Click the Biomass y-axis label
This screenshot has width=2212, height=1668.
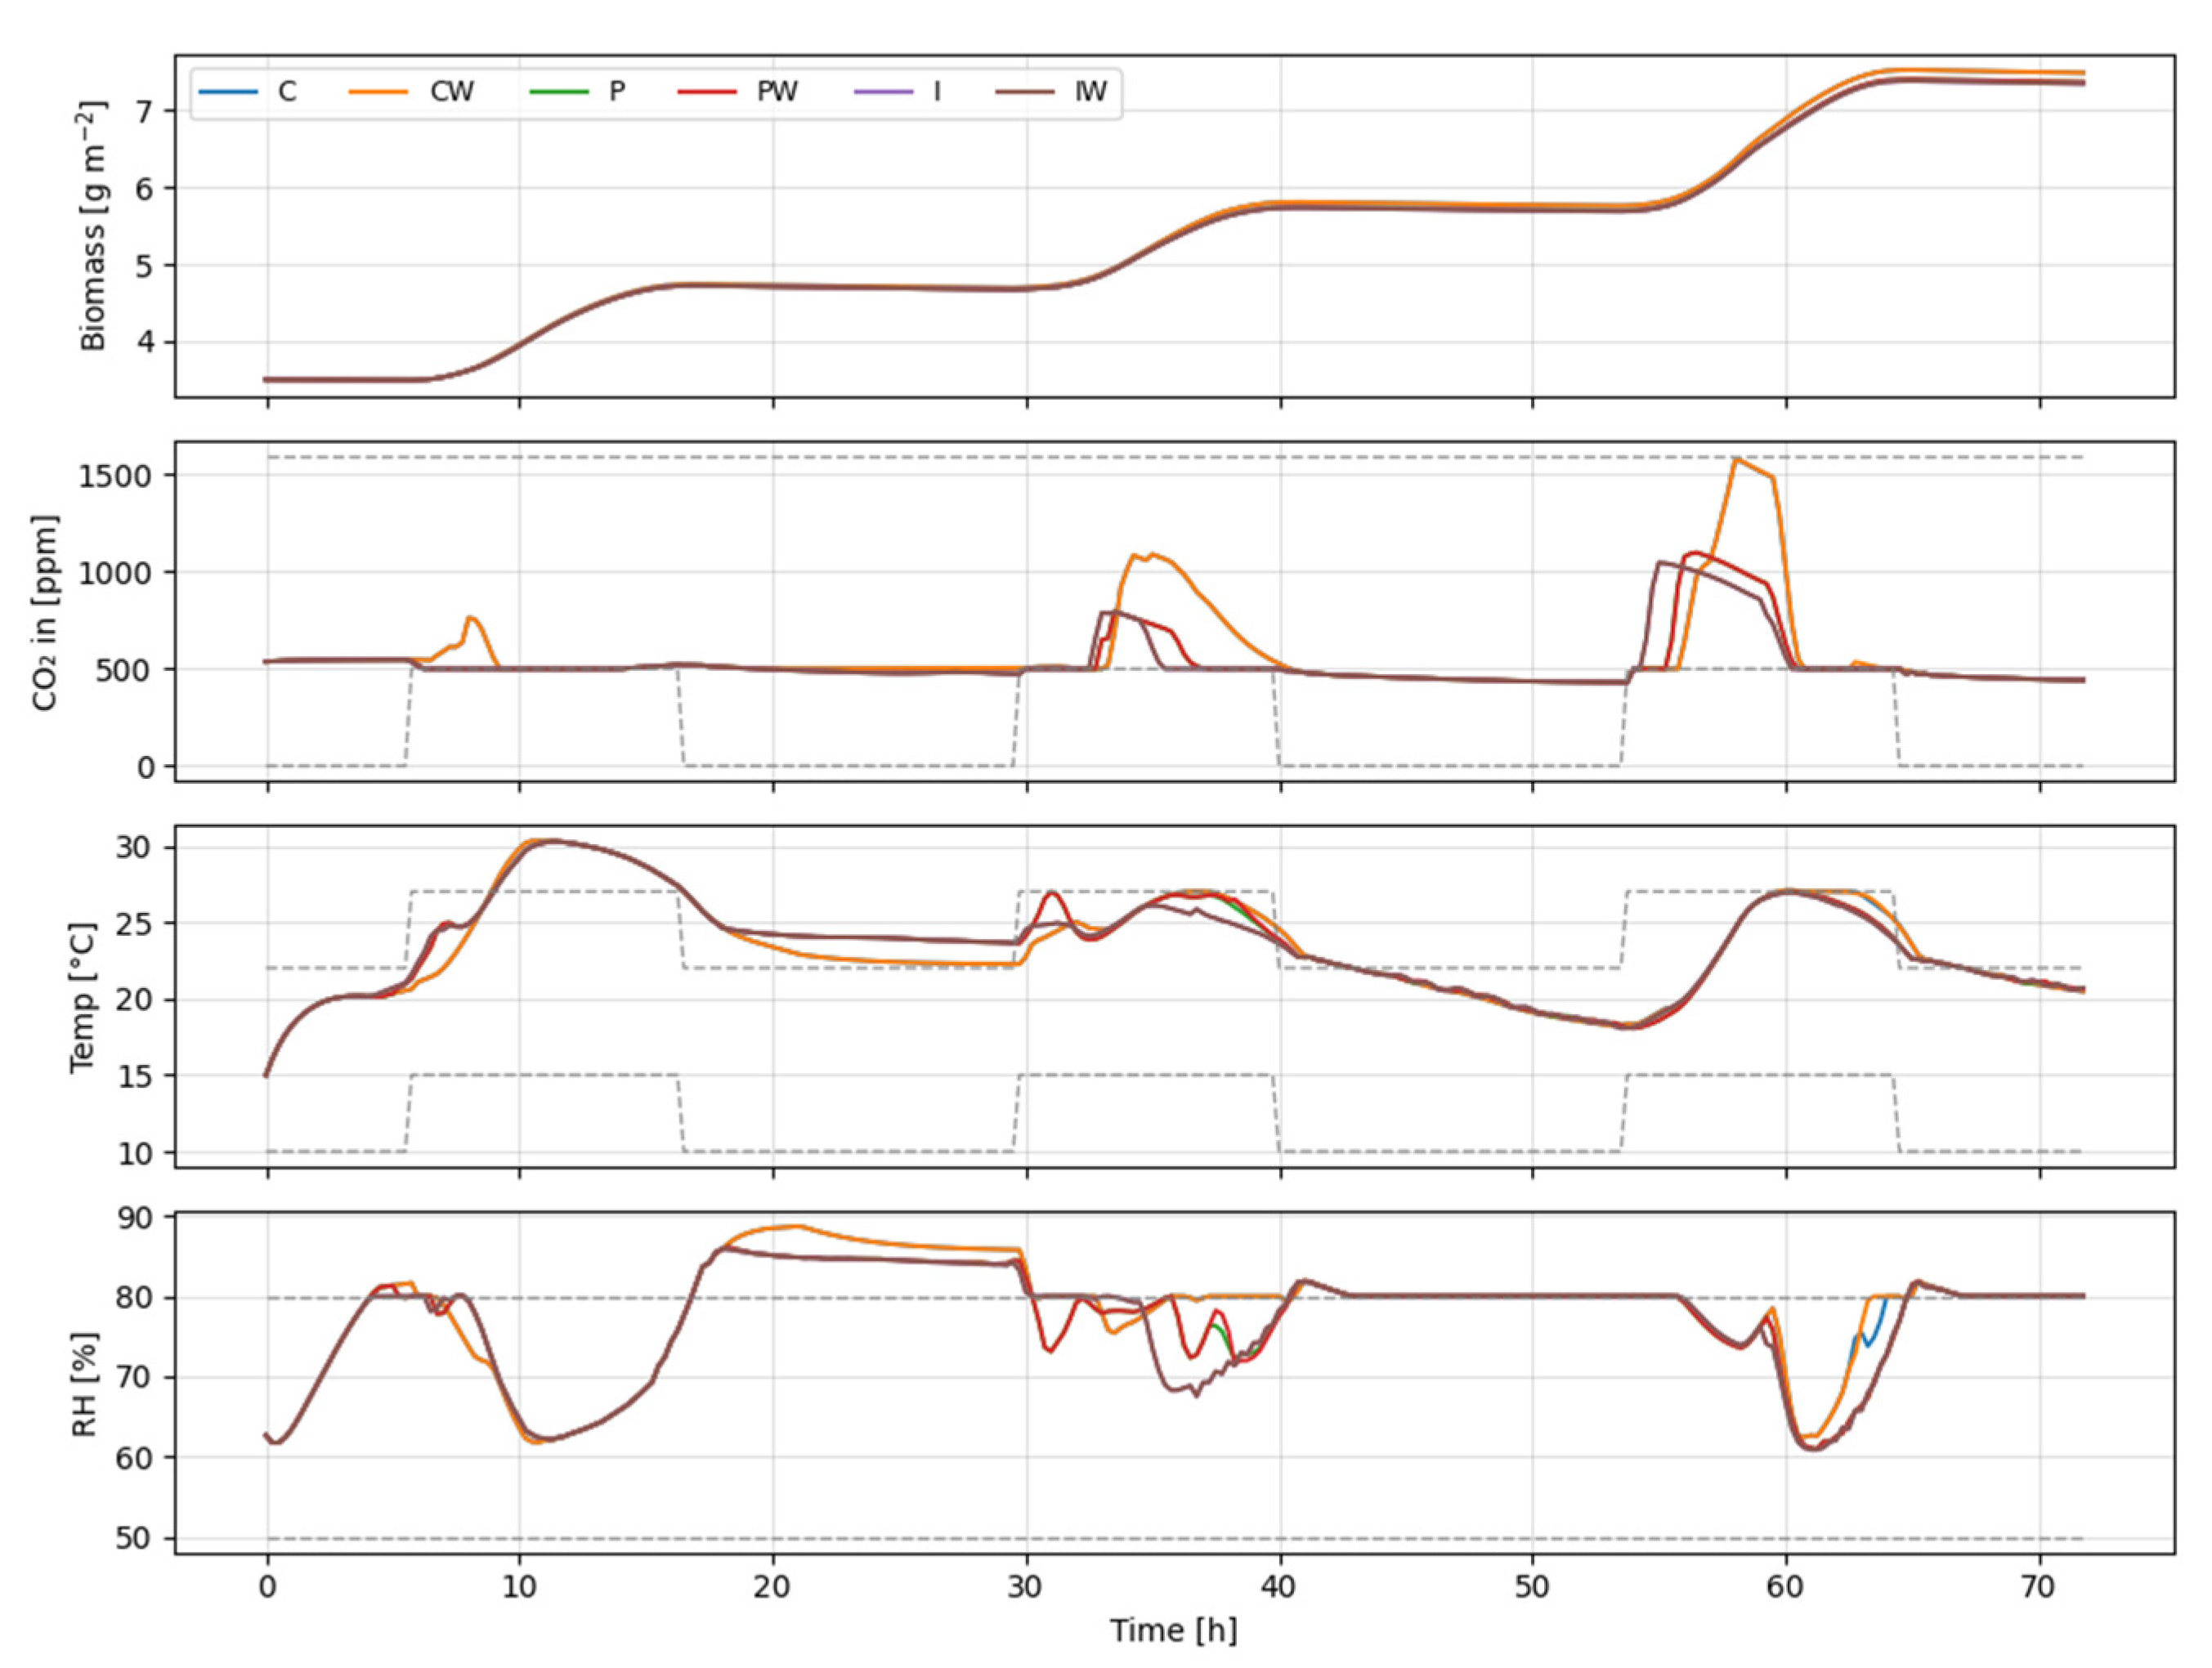pos(92,226)
